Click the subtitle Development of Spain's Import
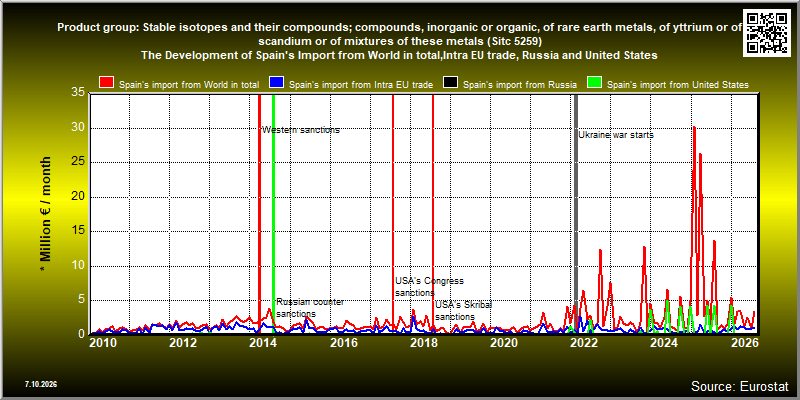This screenshot has height=400, width=800. tap(399, 56)
